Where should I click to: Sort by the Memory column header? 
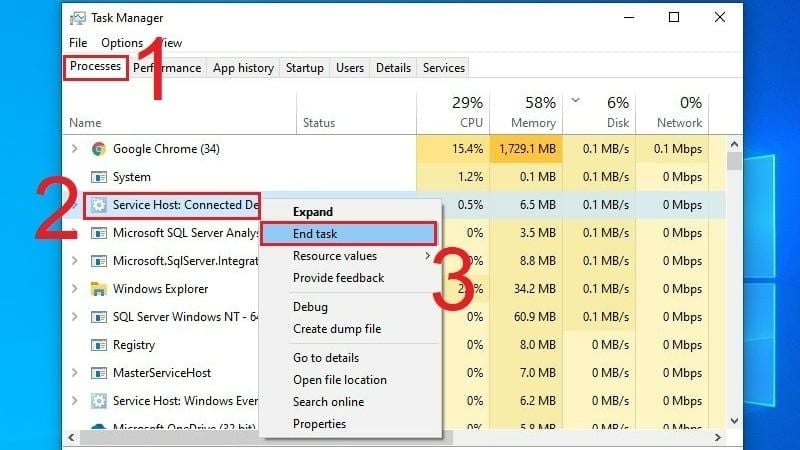[x=526, y=113]
